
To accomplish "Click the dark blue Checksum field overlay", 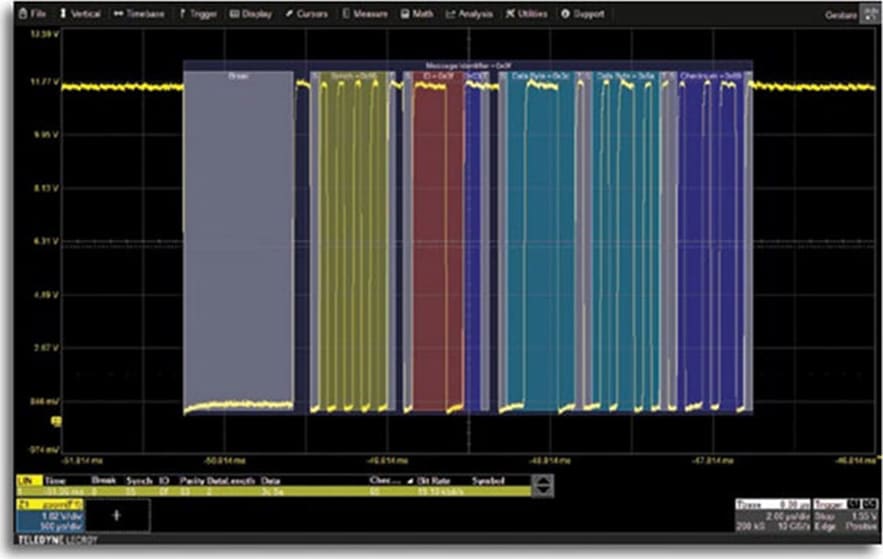I will point(711,242).
